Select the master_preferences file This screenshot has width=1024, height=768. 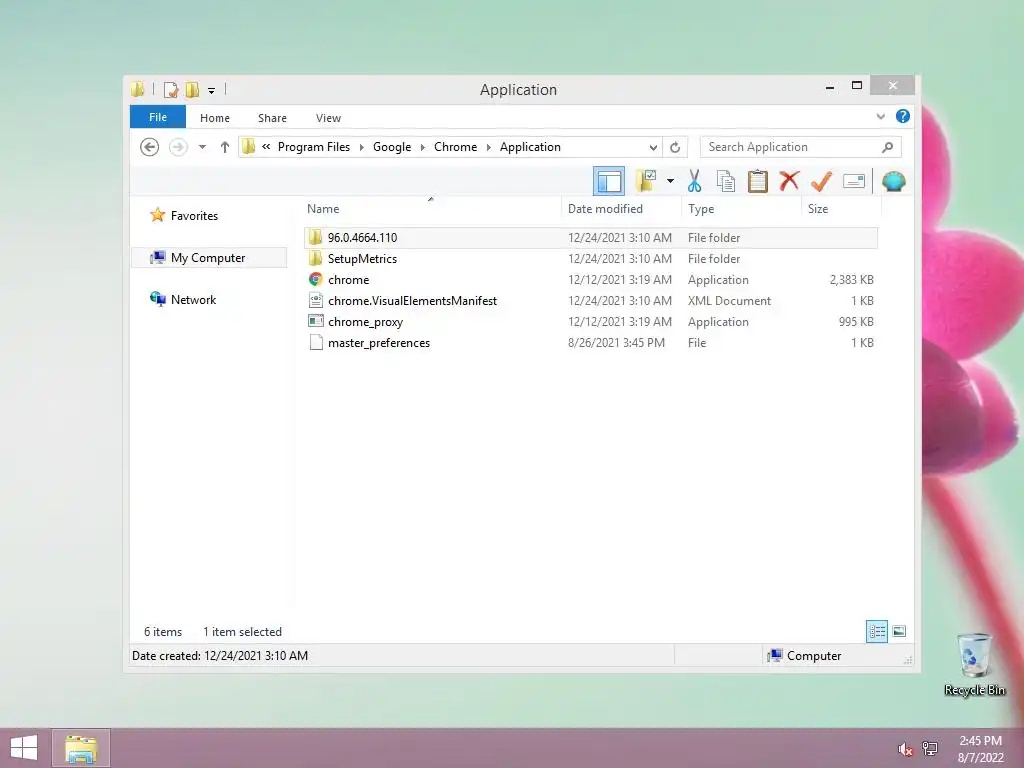click(590, 343)
